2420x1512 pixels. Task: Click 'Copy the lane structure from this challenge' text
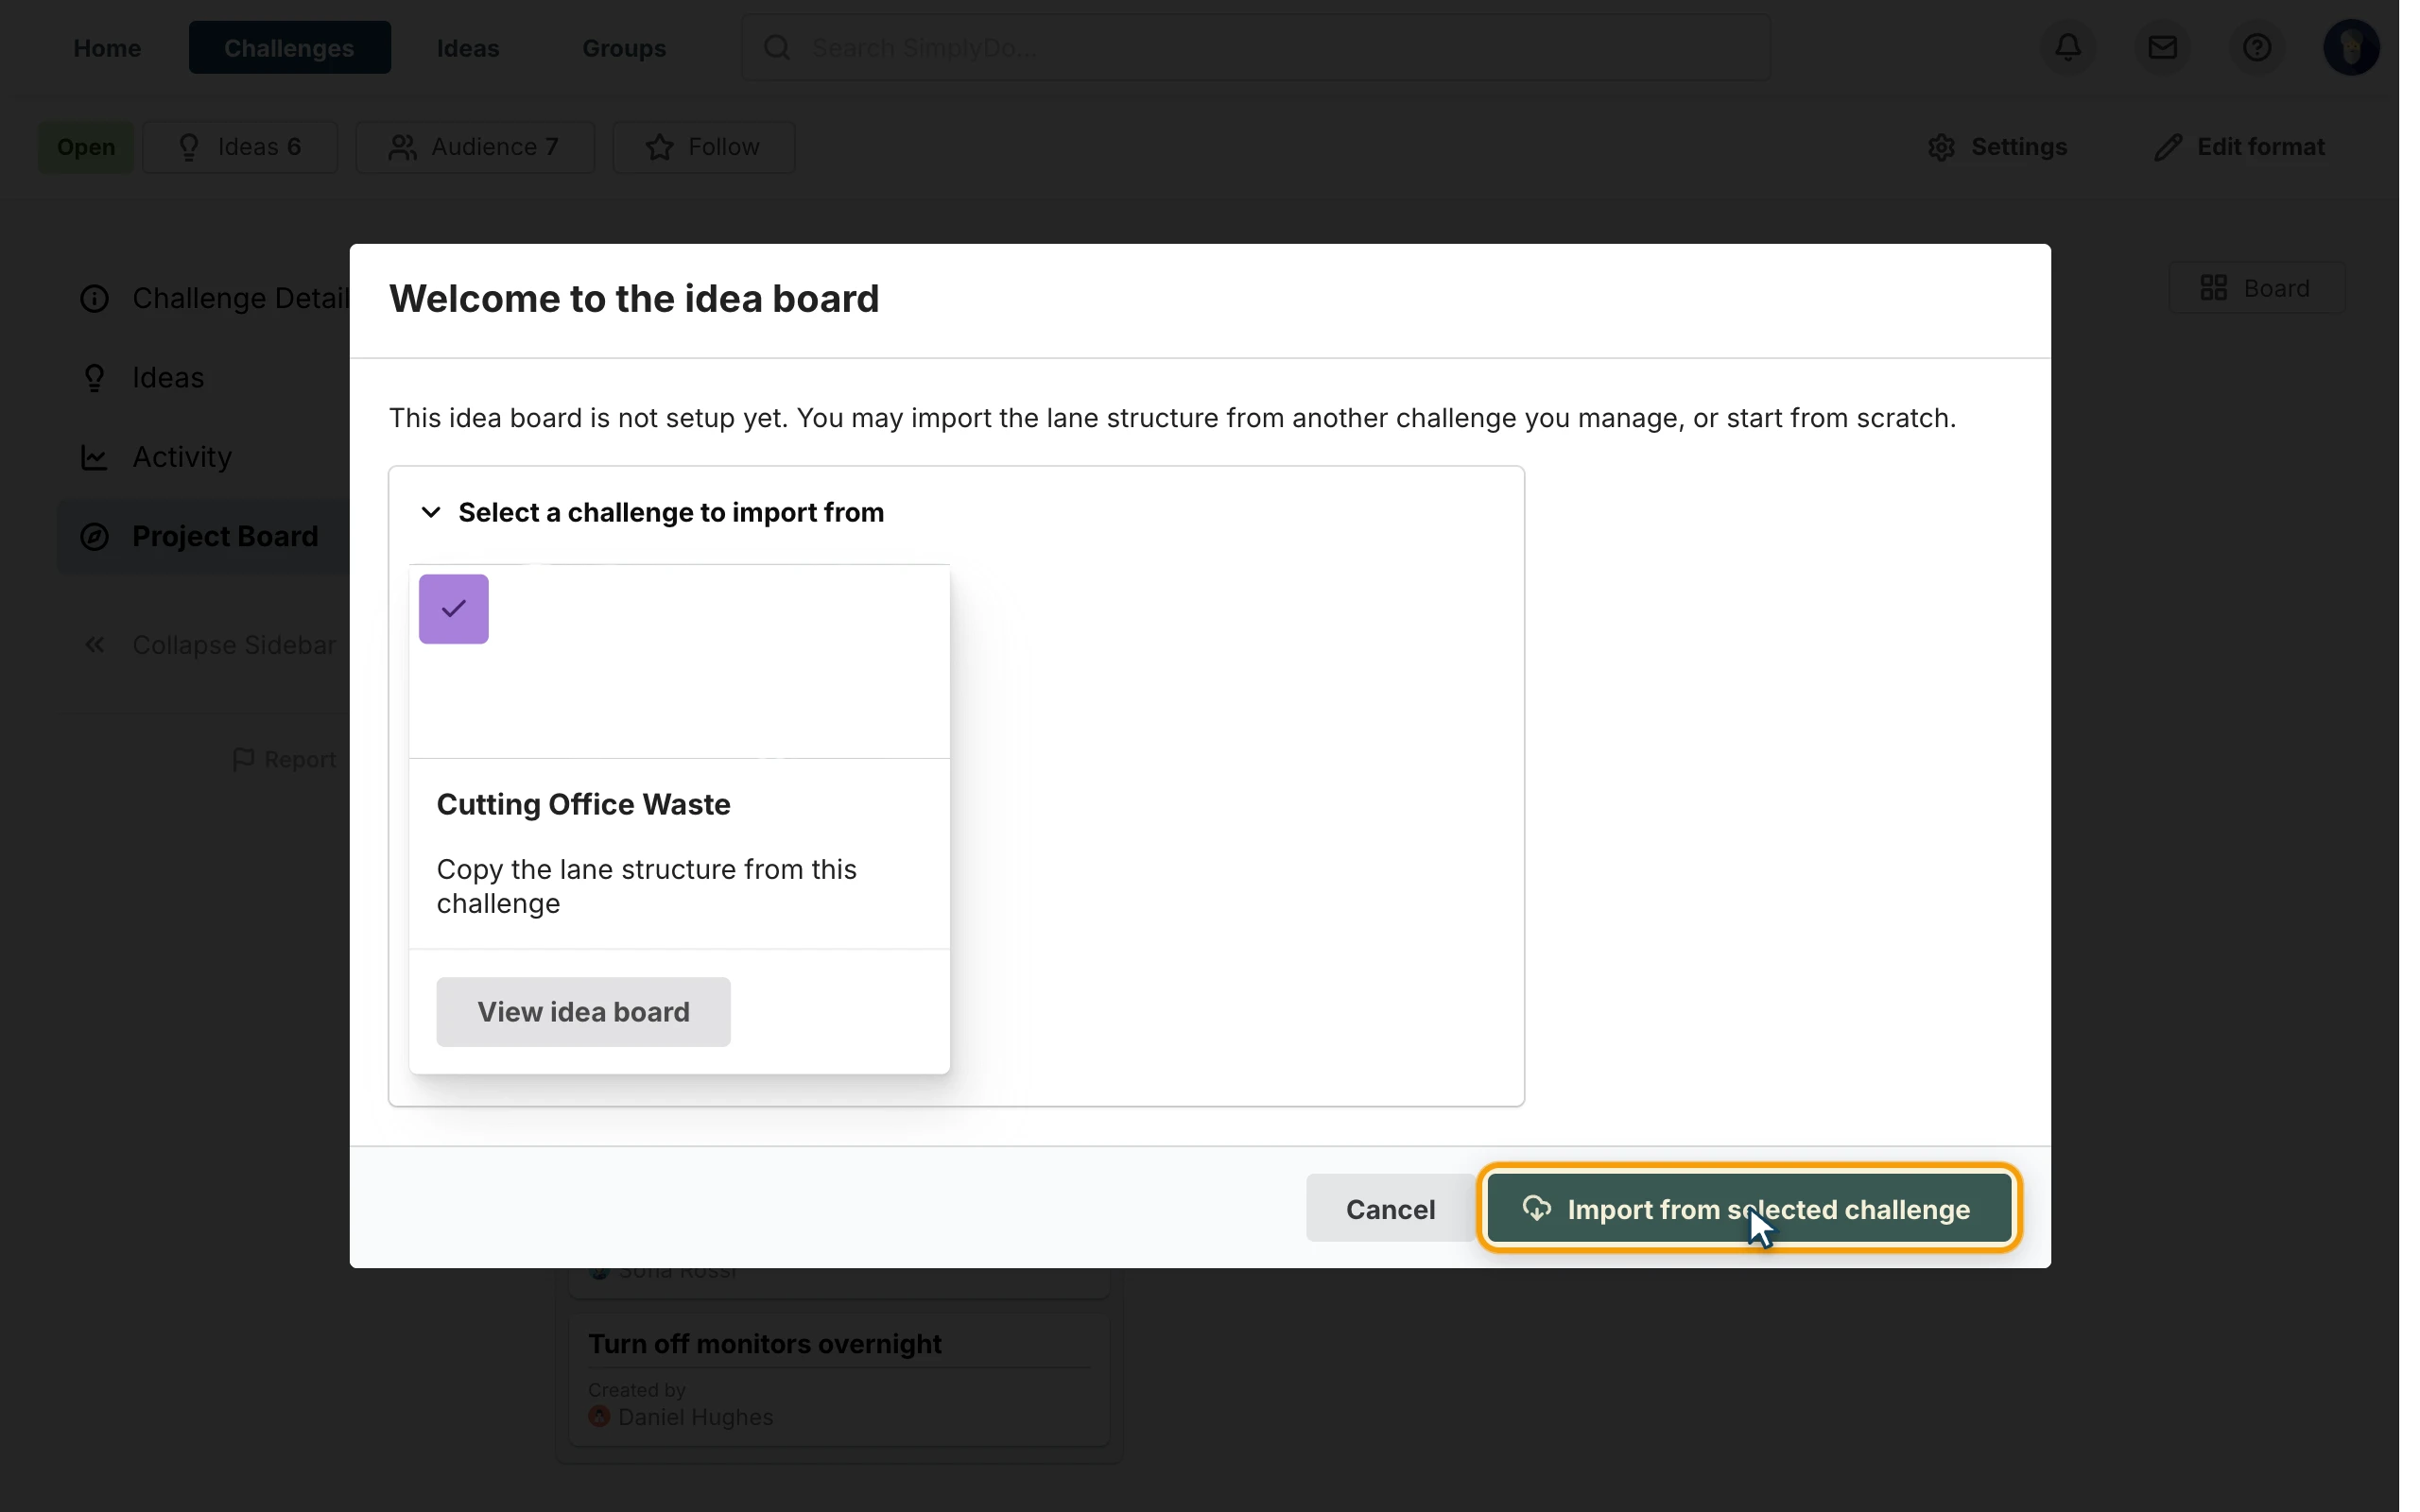pyautogui.click(x=646, y=886)
